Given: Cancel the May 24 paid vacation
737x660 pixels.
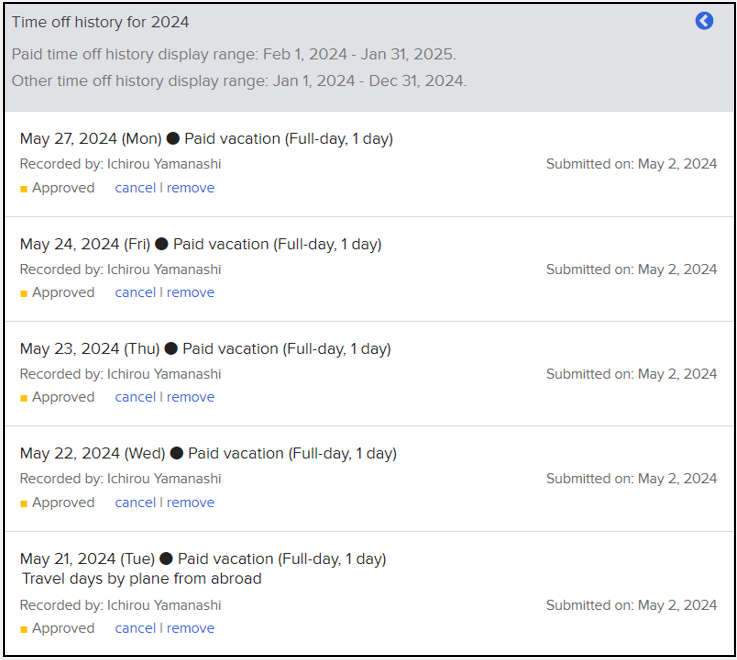Looking at the screenshot, I should coord(135,292).
